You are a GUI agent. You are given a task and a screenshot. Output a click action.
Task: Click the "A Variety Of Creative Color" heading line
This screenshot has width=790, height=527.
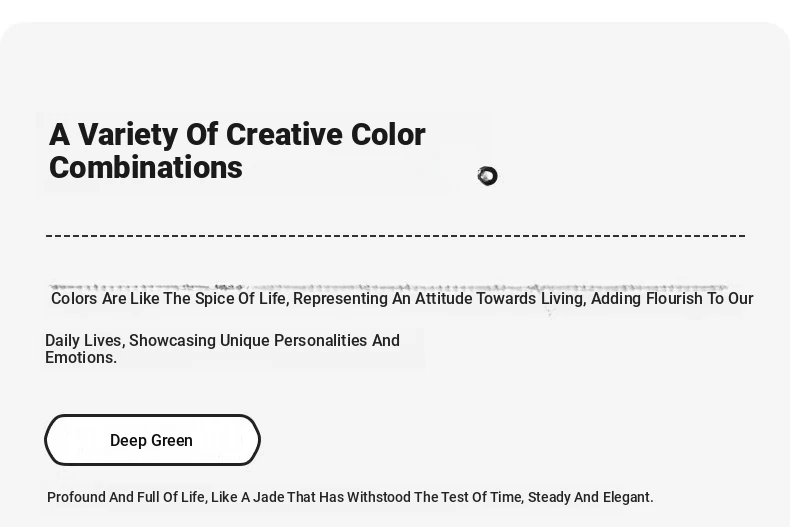pos(237,135)
